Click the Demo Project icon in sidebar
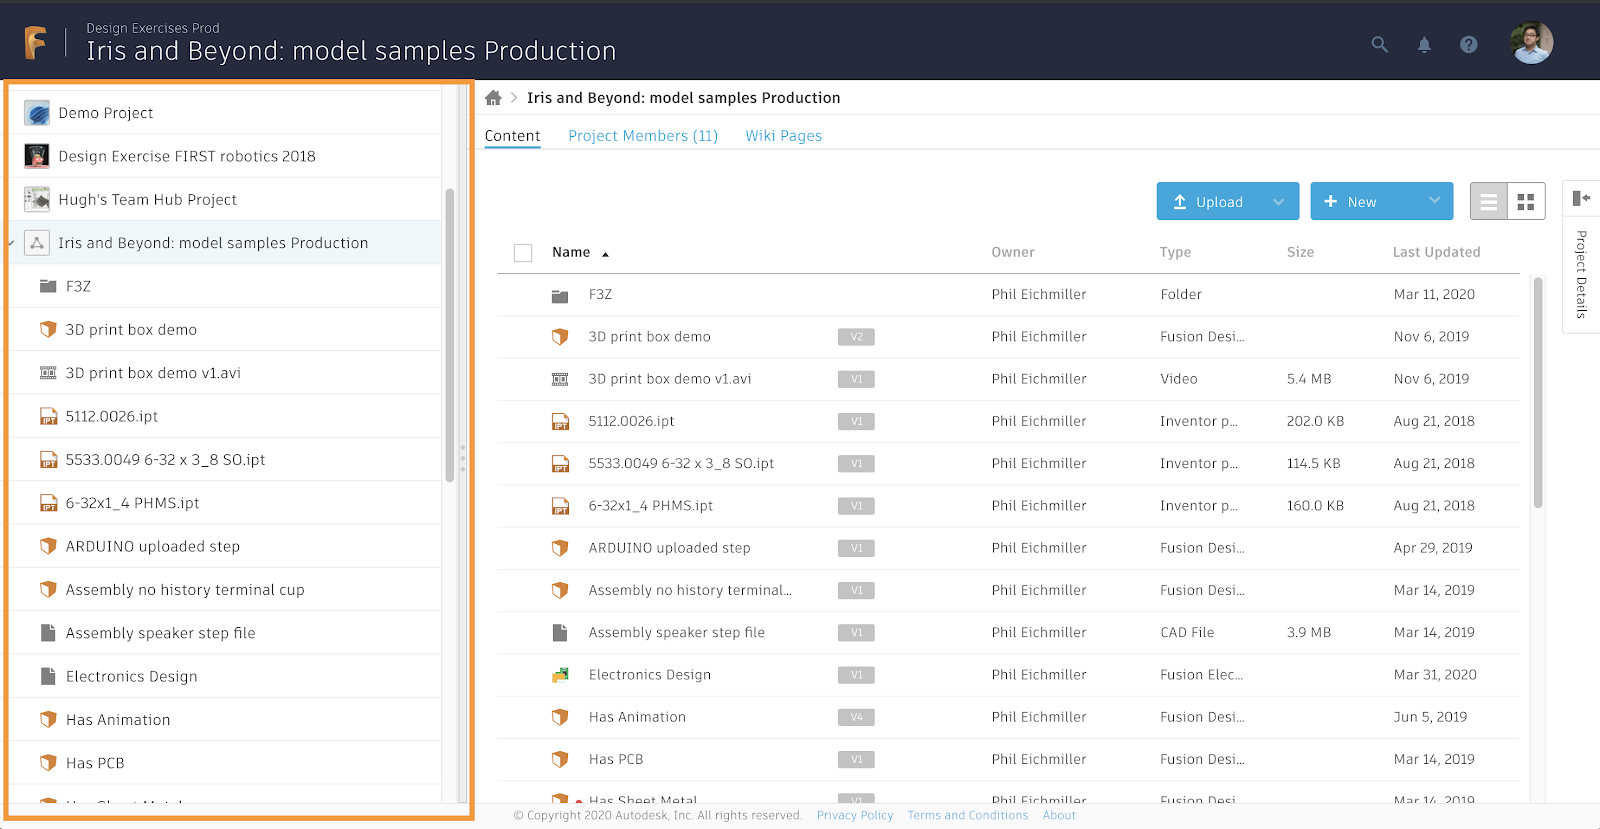This screenshot has height=829, width=1600. tap(37, 113)
